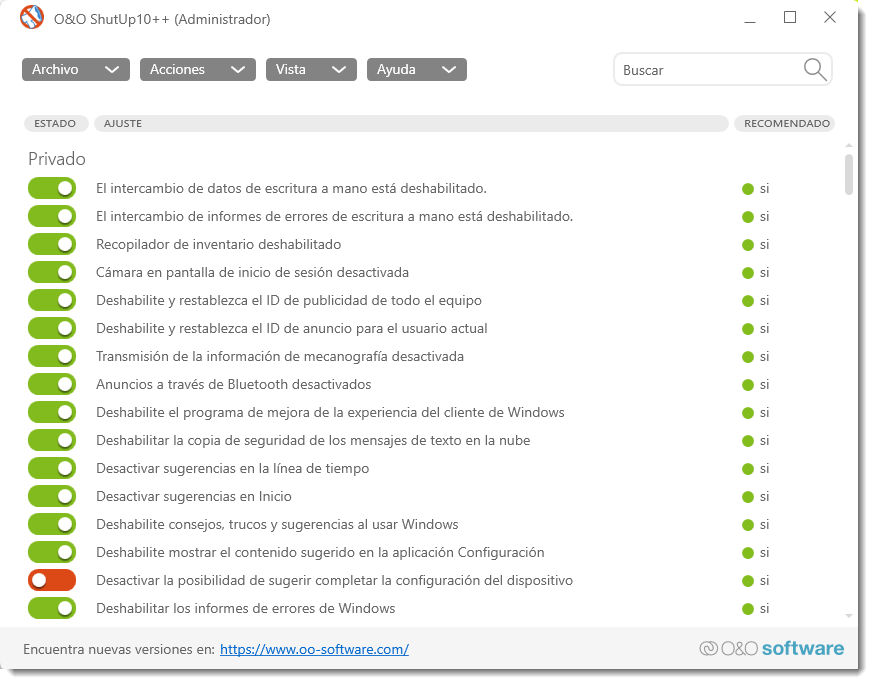Open the Archivo dropdown menu
Image resolution: width=873 pixels, height=684 pixels.
[x=76, y=70]
